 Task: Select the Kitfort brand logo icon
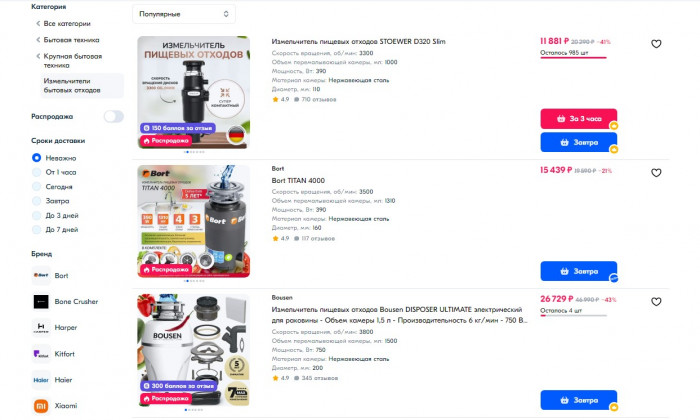point(41,354)
